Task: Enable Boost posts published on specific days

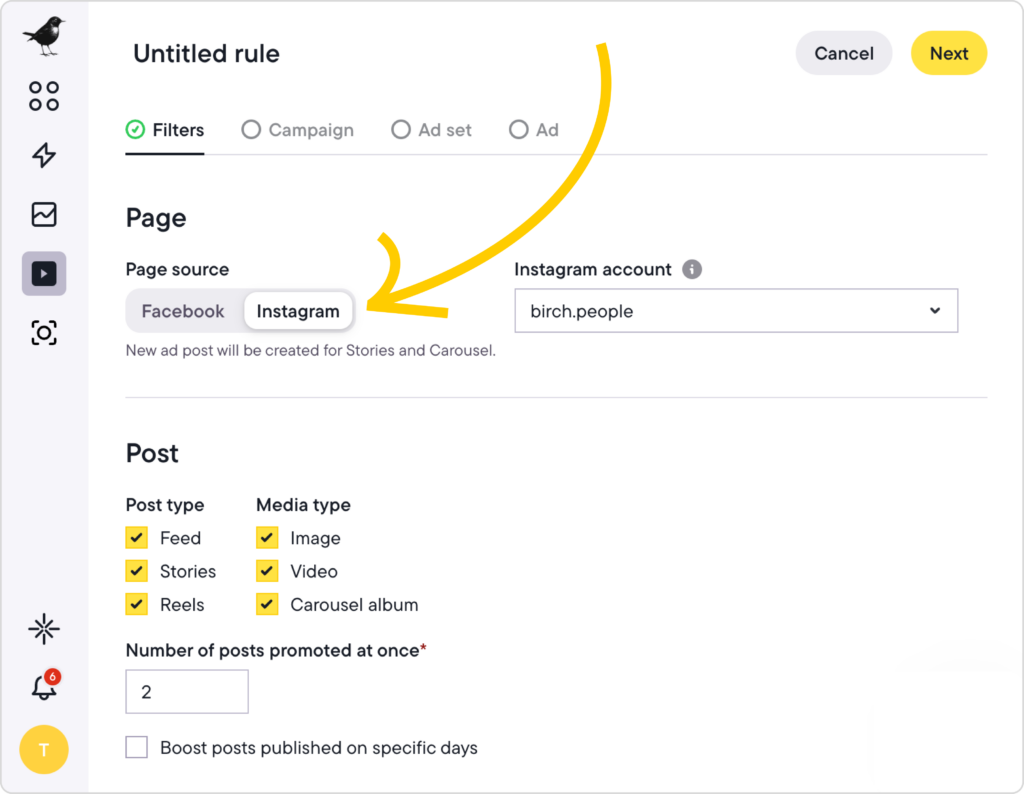Action: tap(136, 747)
